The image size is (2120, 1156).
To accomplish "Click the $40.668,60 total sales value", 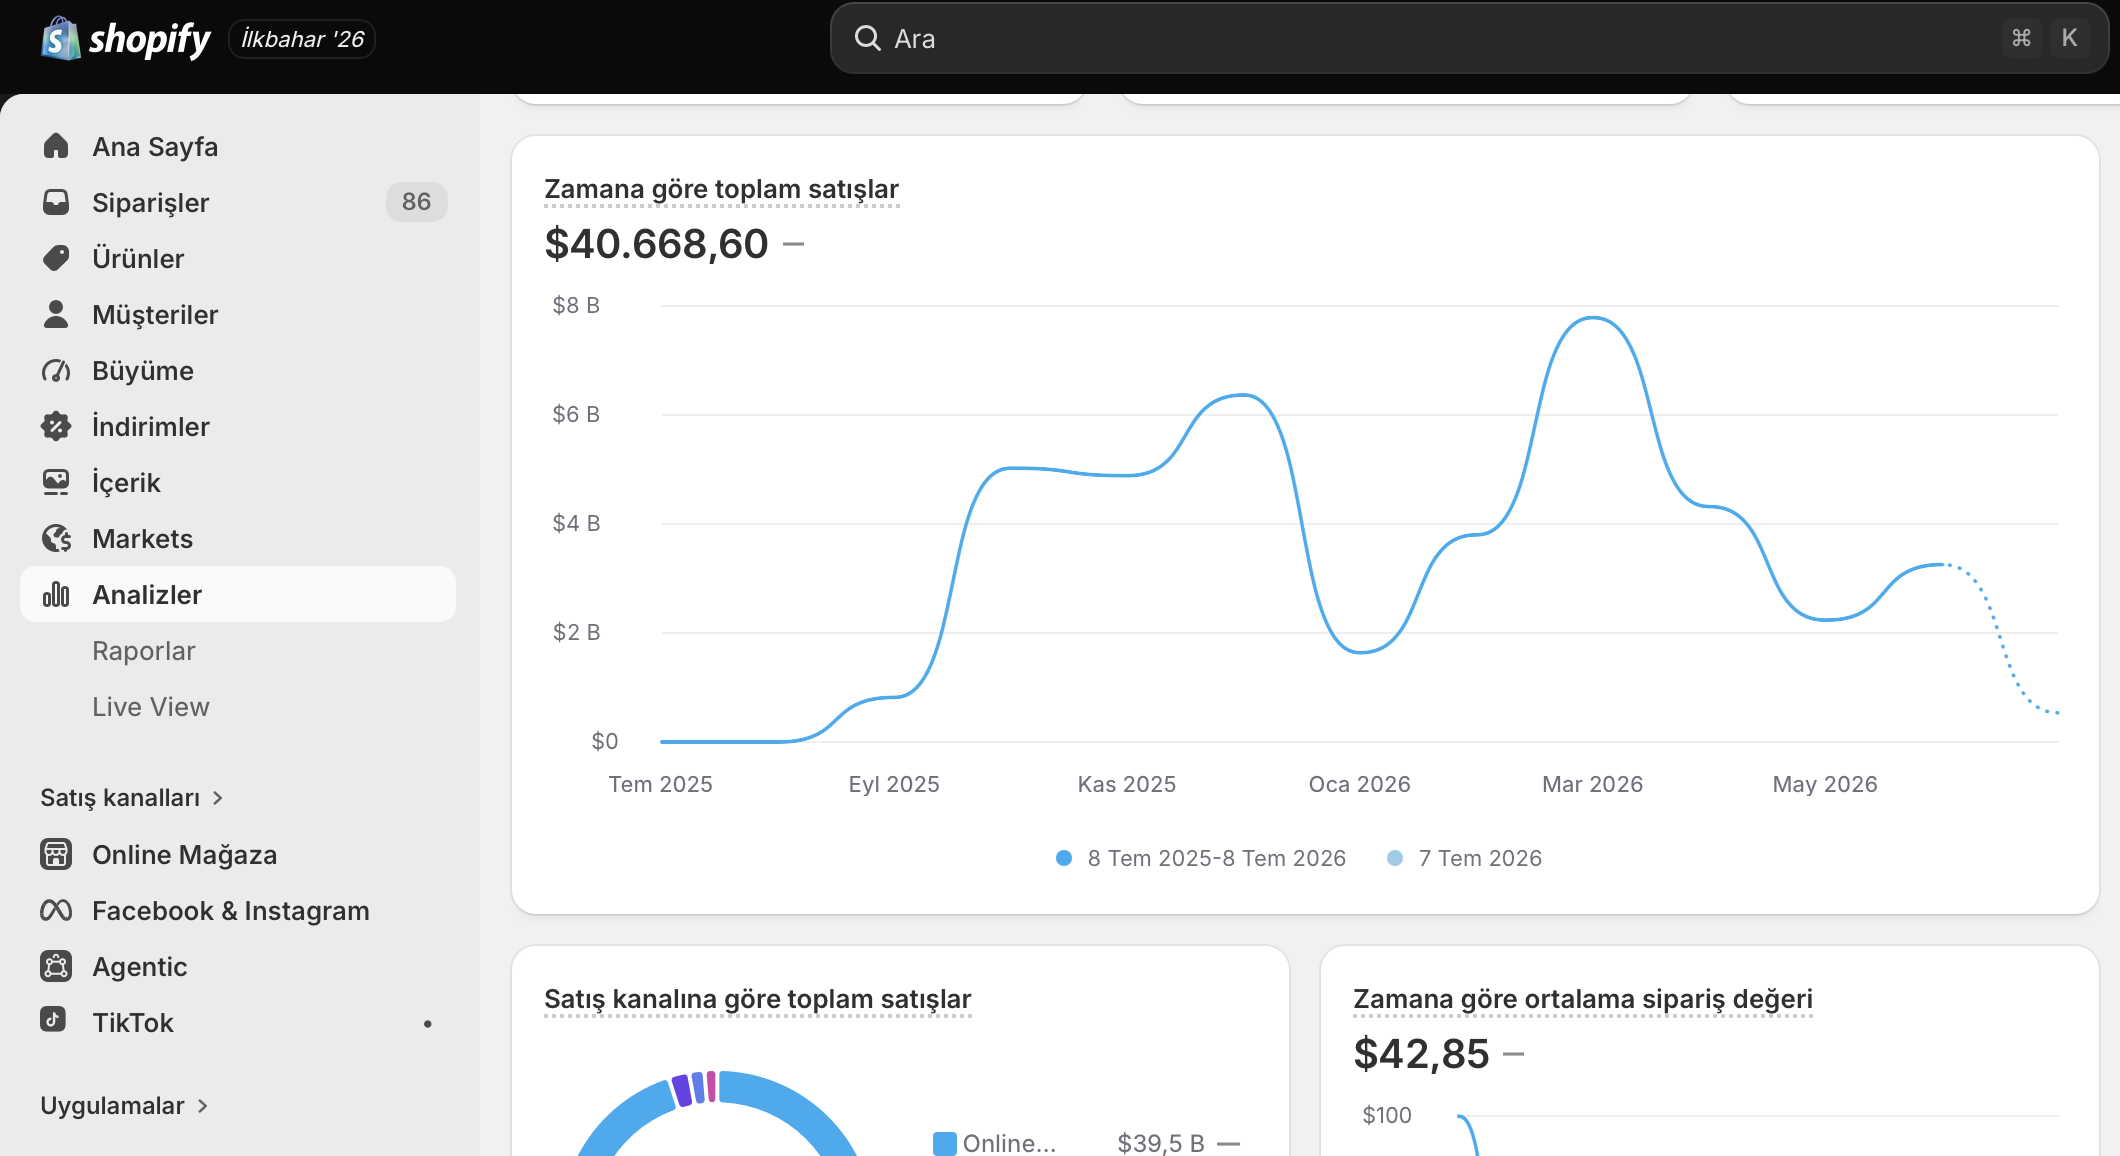I will tap(656, 243).
